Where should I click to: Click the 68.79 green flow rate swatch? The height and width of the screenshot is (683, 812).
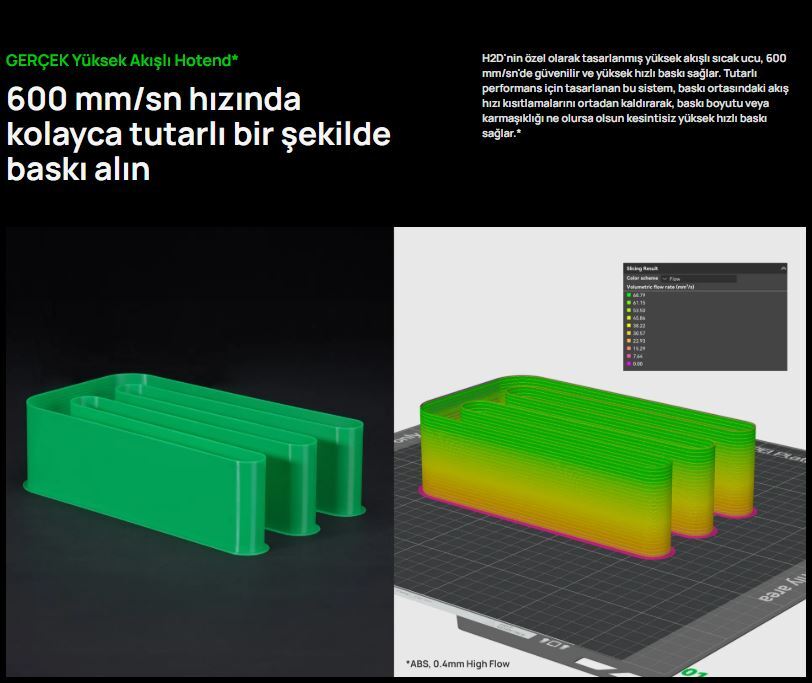coord(628,296)
